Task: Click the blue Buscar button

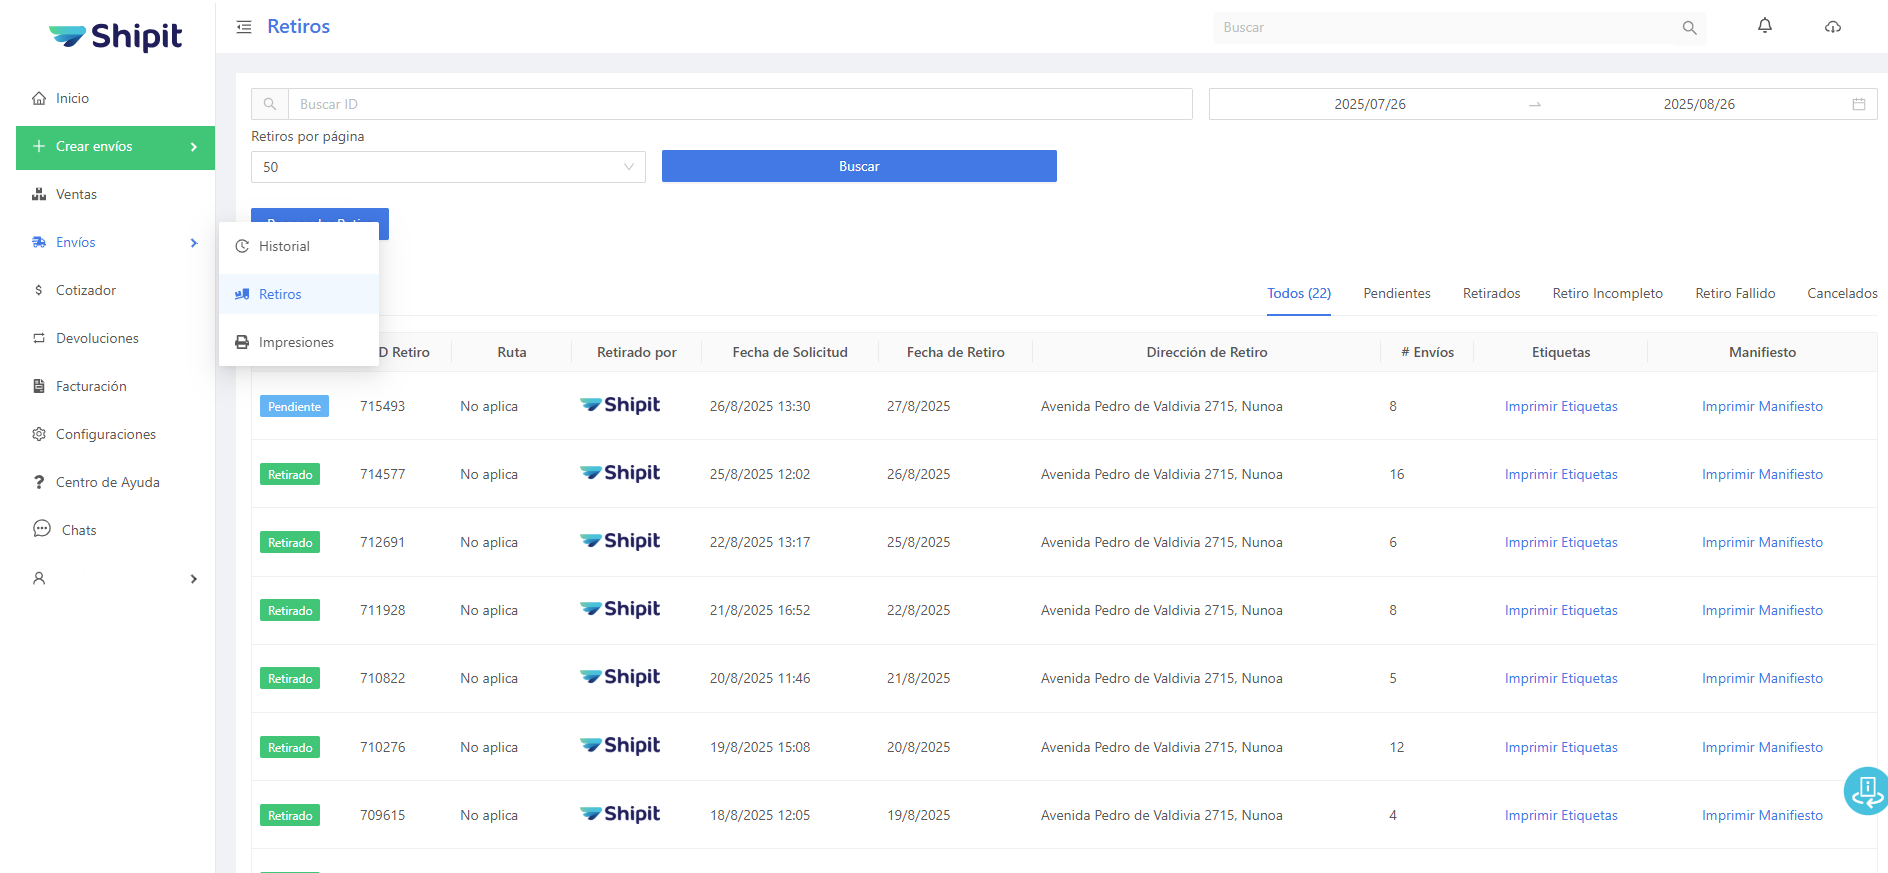Action: [859, 166]
